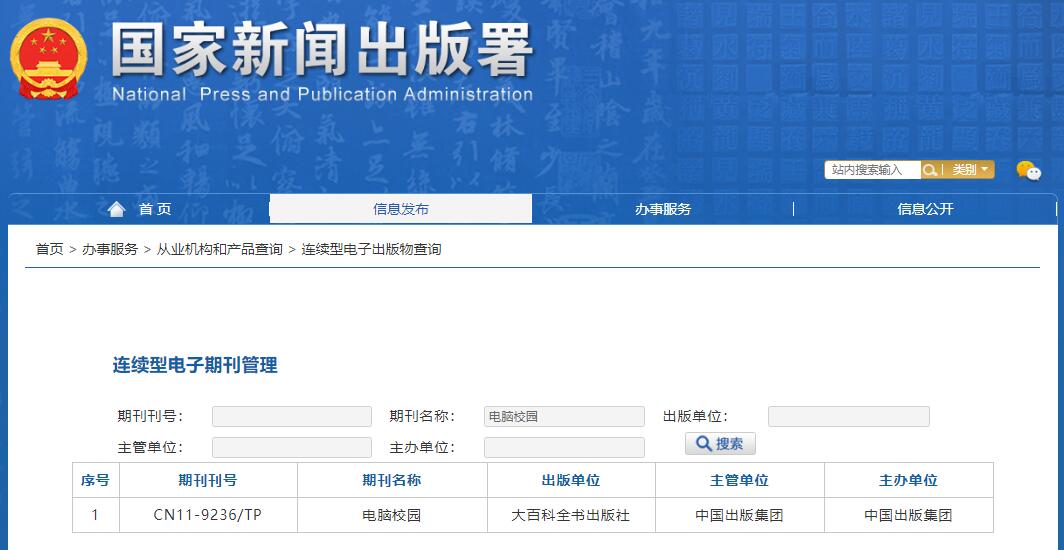Click the 从业机构和产品查询 breadcrumb link
Viewport: 1064px width, 550px height.
219,250
